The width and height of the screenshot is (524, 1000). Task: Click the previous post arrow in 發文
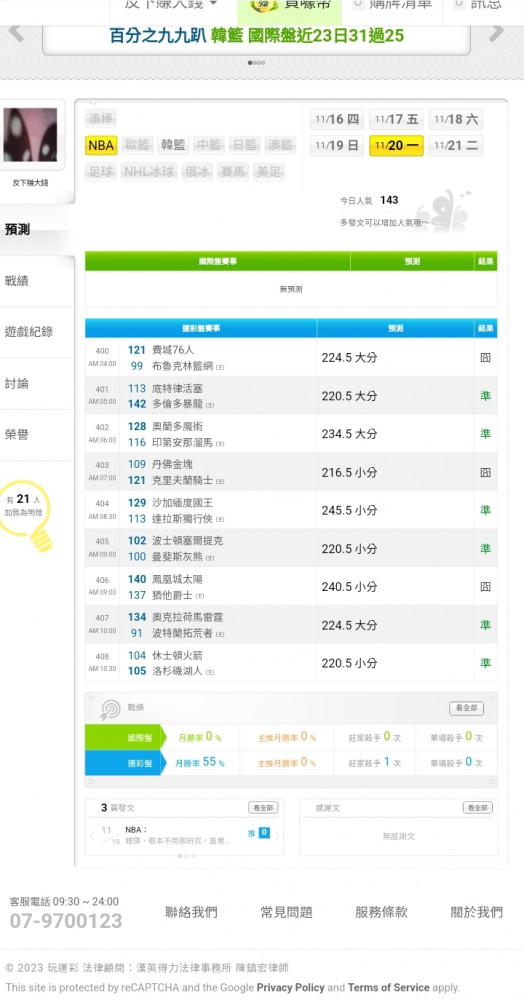91,835
